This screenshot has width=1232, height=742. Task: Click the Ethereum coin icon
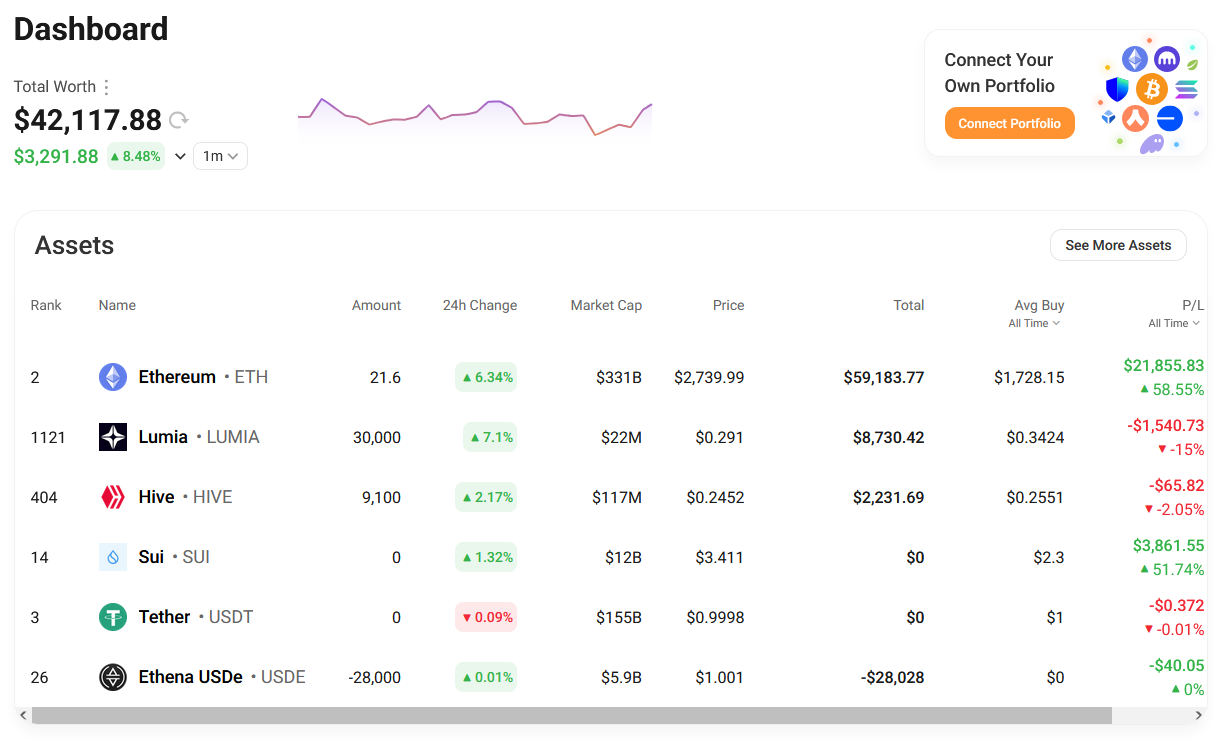point(113,377)
